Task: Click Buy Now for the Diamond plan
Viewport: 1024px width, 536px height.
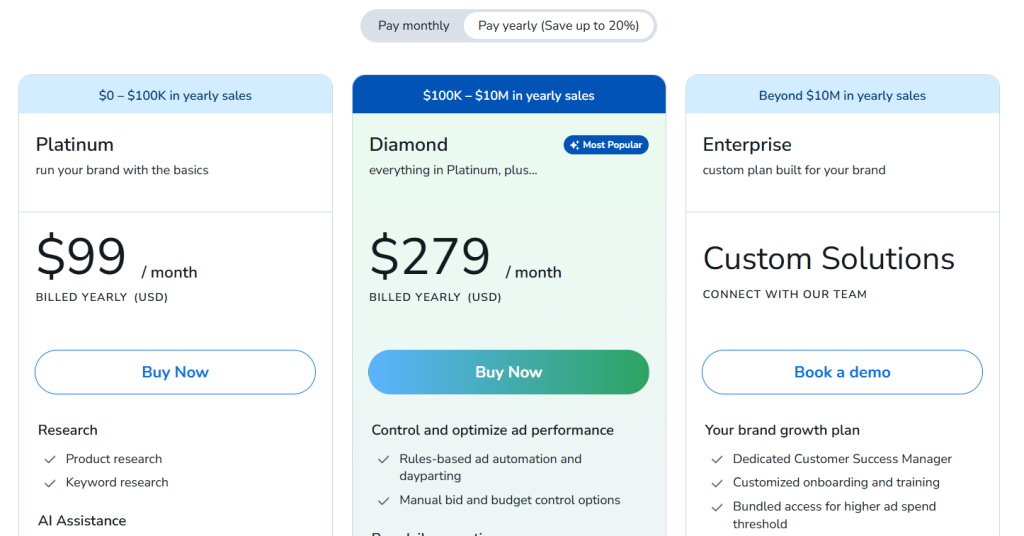Action: pos(508,372)
